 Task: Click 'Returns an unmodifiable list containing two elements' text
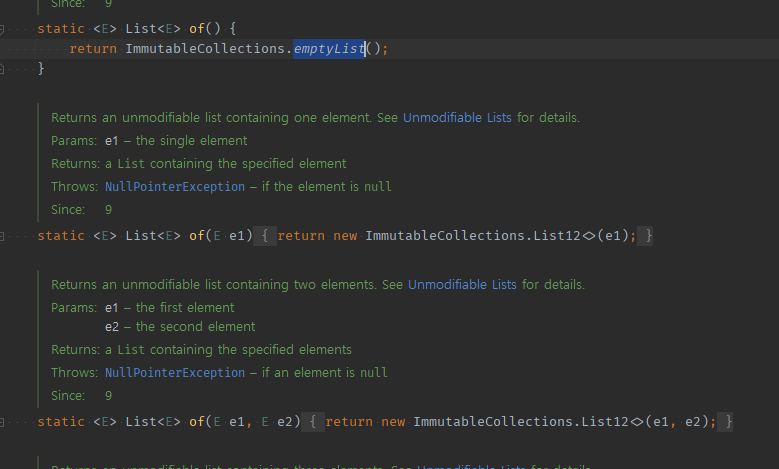click(213, 285)
